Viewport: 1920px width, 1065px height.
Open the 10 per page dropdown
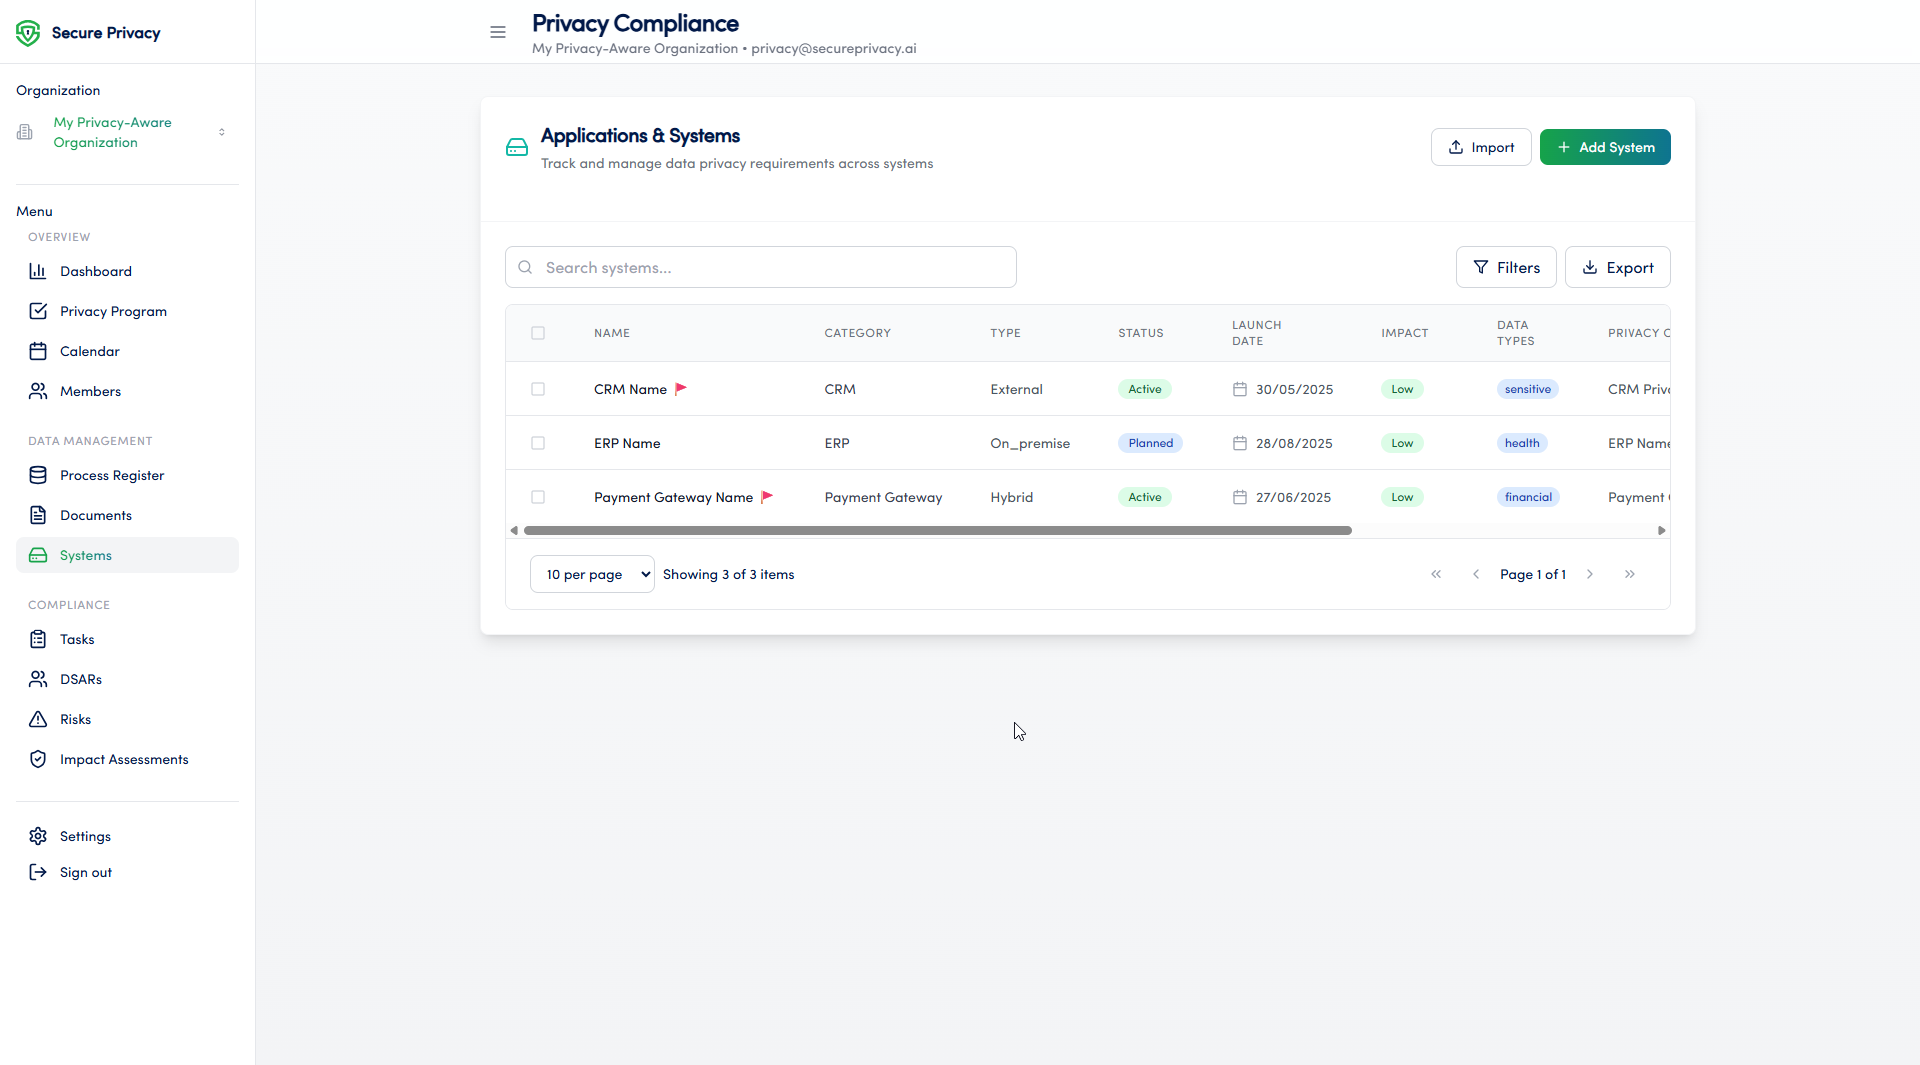point(591,574)
